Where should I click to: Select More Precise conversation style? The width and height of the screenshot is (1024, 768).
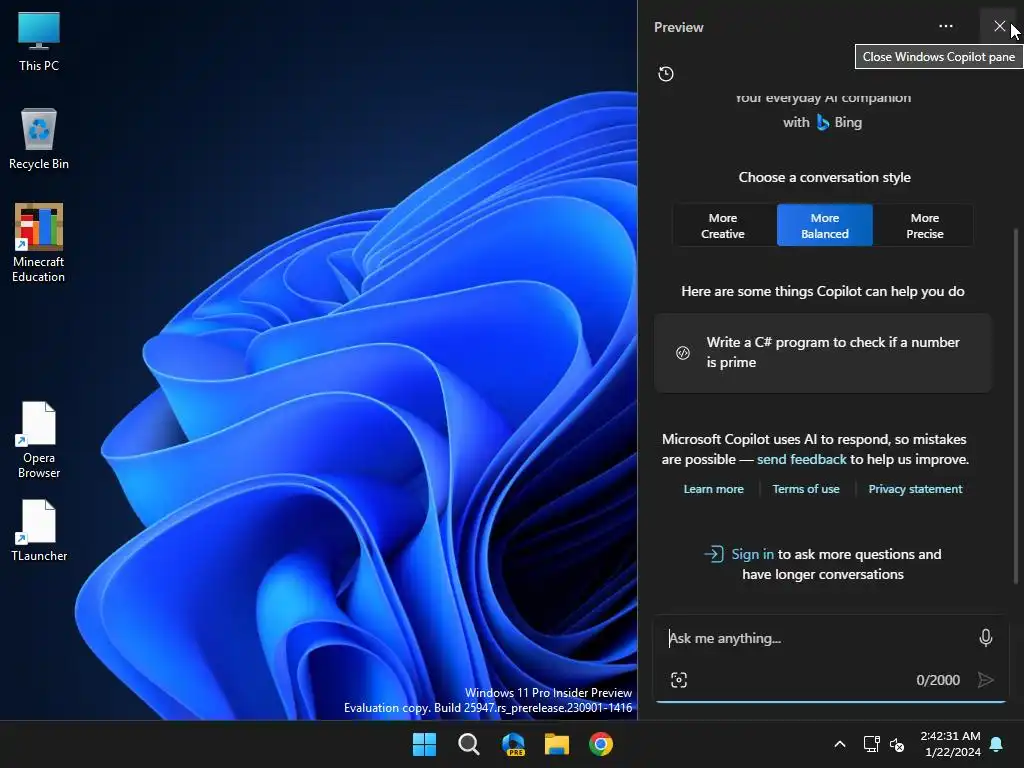click(925, 226)
